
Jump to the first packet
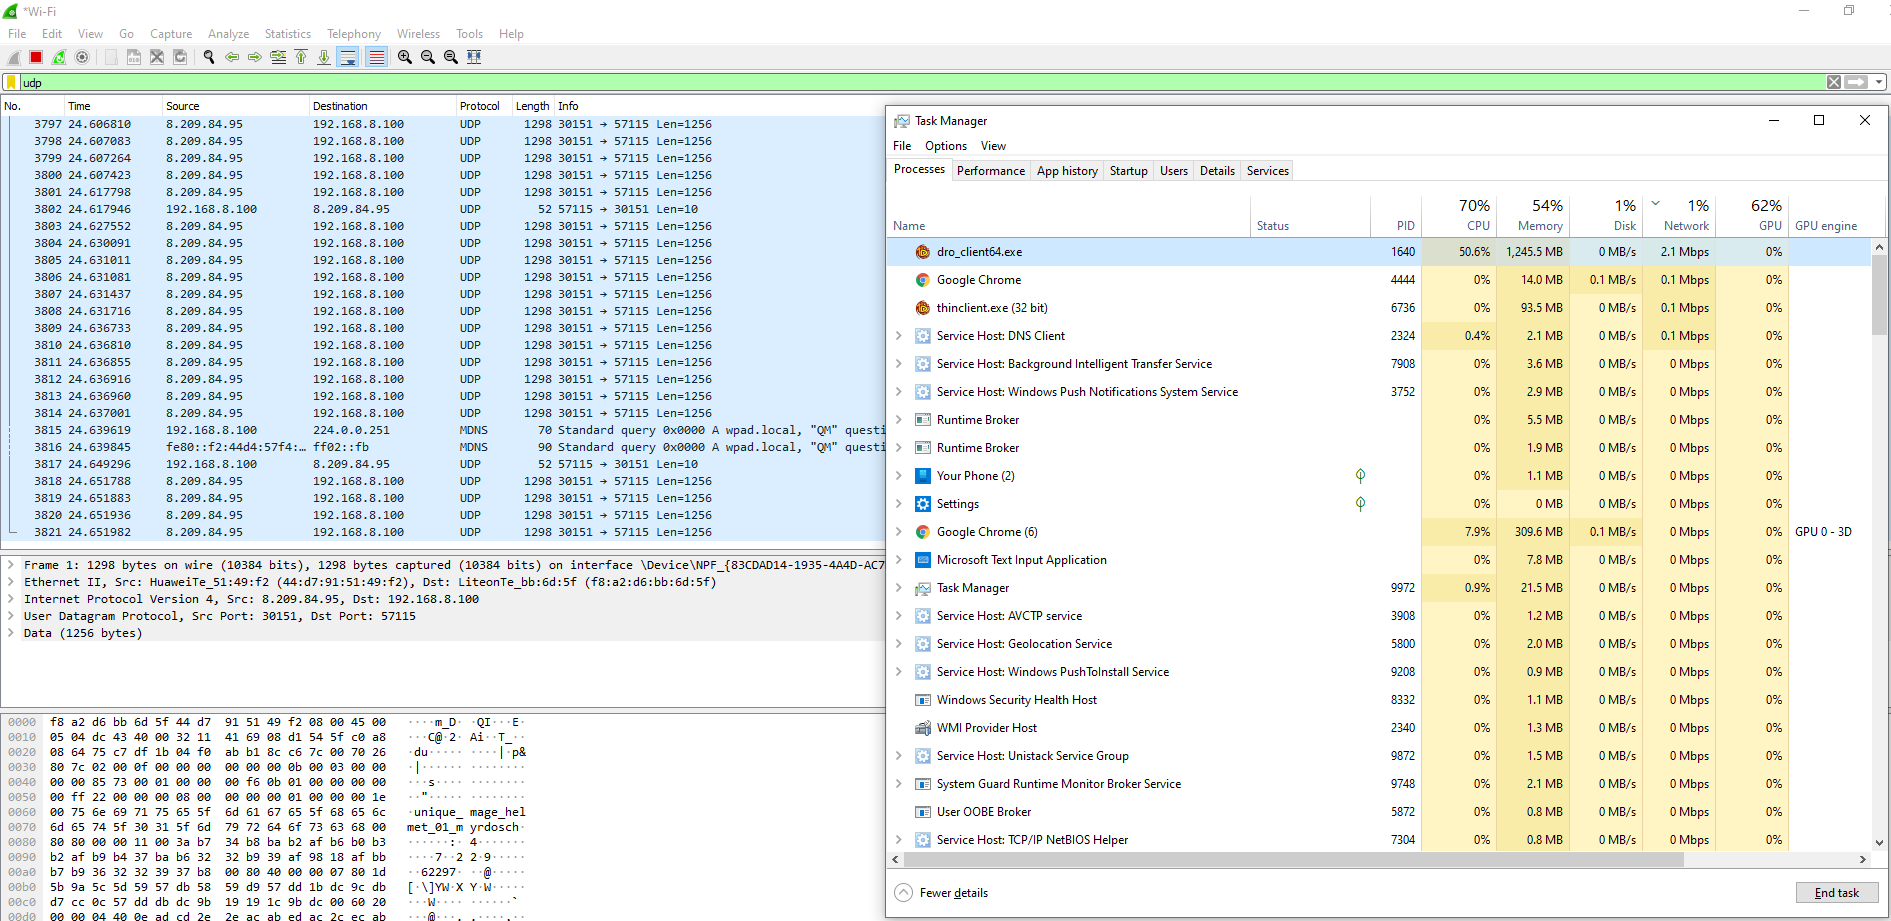301,57
